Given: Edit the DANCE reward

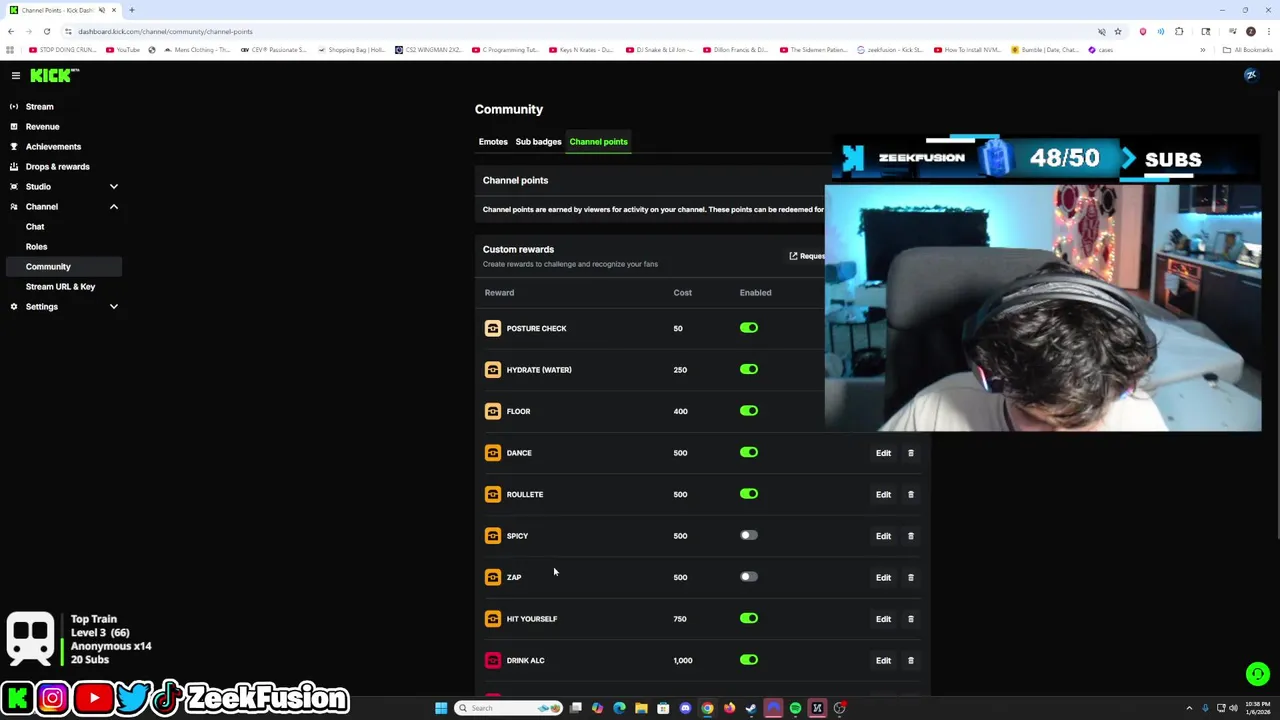Looking at the screenshot, I should pos(883,453).
